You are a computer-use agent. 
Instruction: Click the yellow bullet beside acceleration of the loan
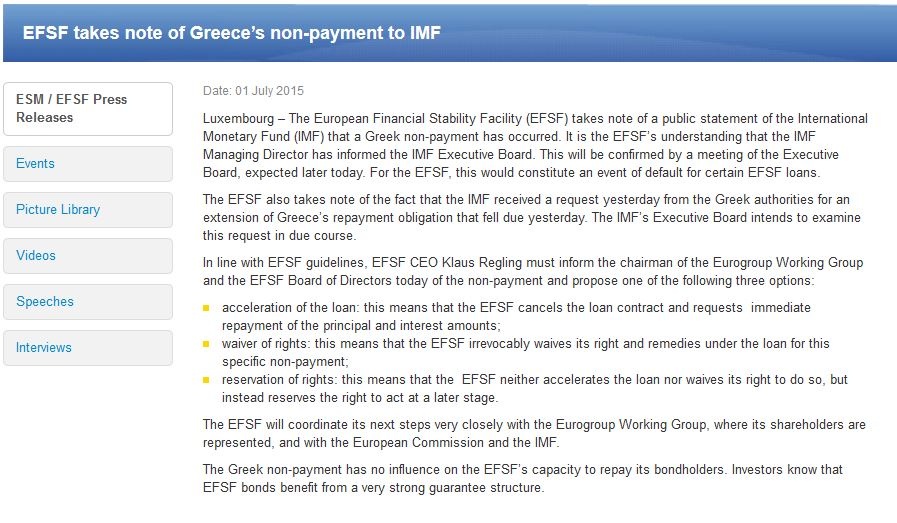(207, 308)
